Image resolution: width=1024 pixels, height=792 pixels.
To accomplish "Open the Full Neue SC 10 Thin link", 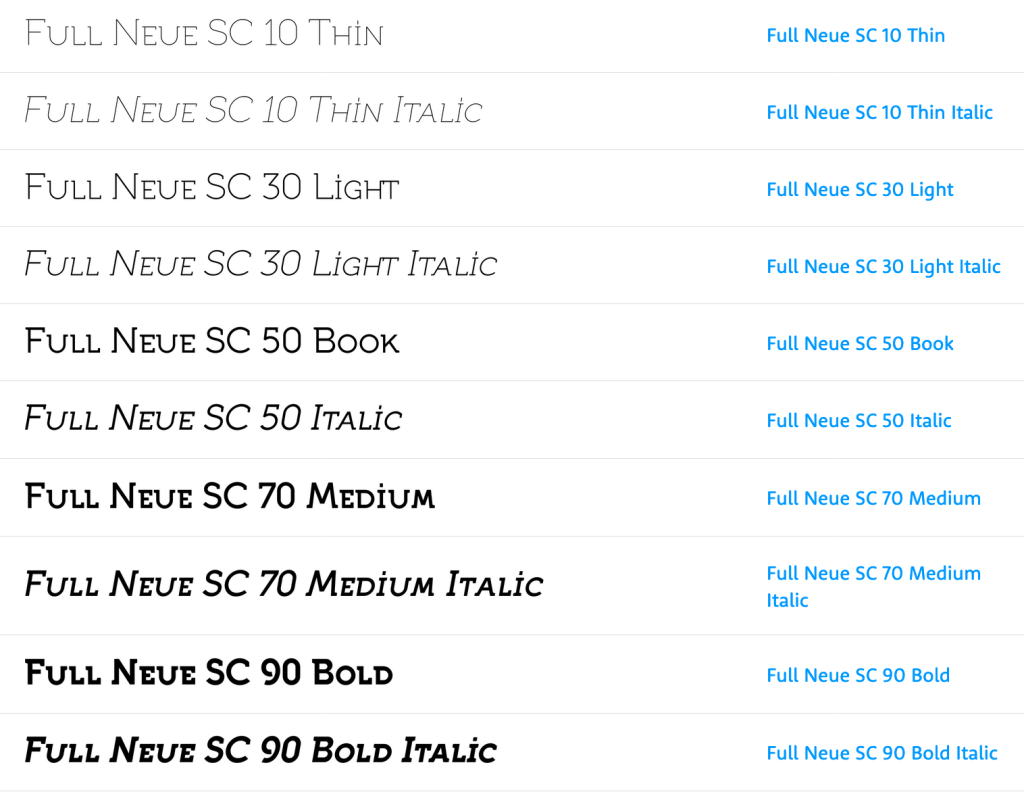I will coord(855,36).
